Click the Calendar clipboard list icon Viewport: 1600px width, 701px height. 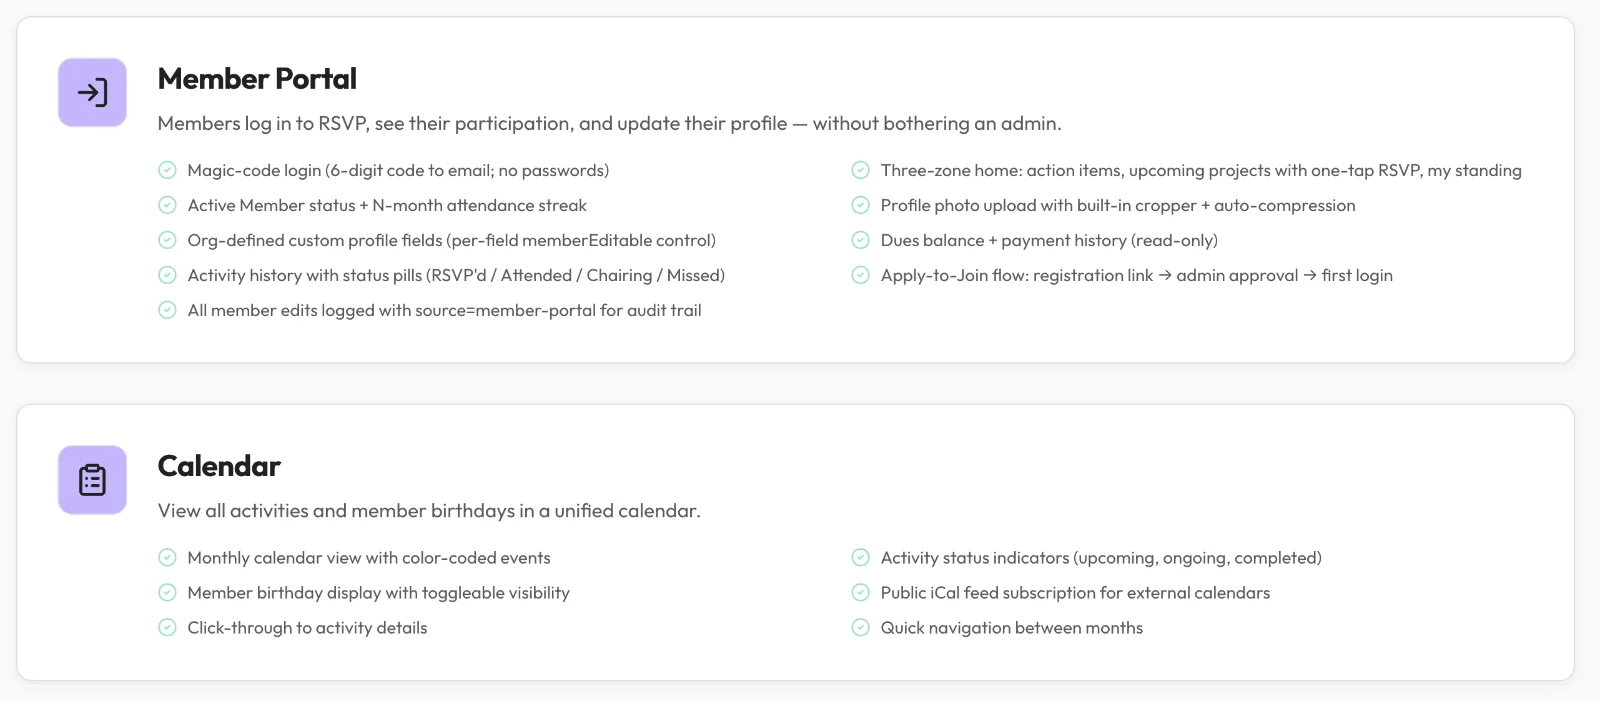pos(92,480)
